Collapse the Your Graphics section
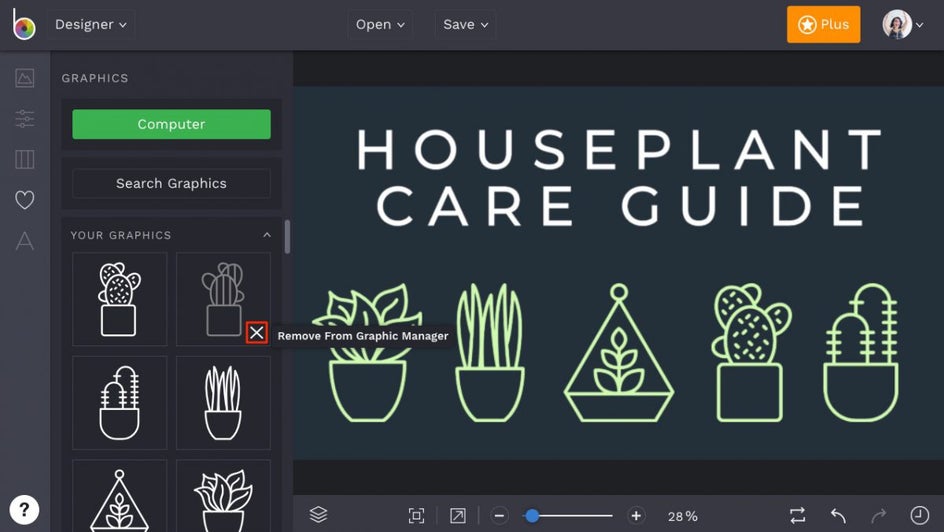 pyautogui.click(x=267, y=235)
